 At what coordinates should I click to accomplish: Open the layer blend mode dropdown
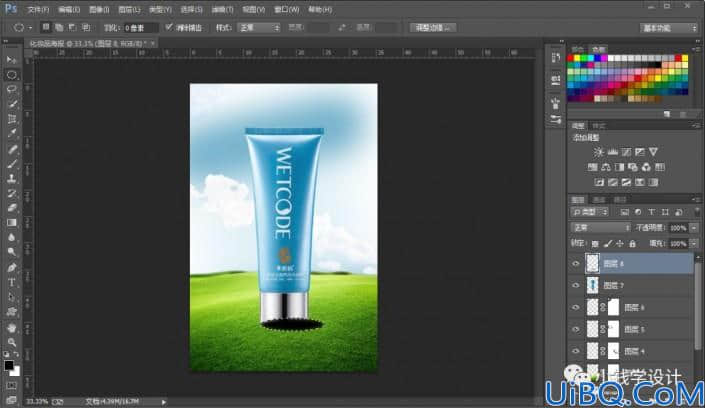coord(601,228)
